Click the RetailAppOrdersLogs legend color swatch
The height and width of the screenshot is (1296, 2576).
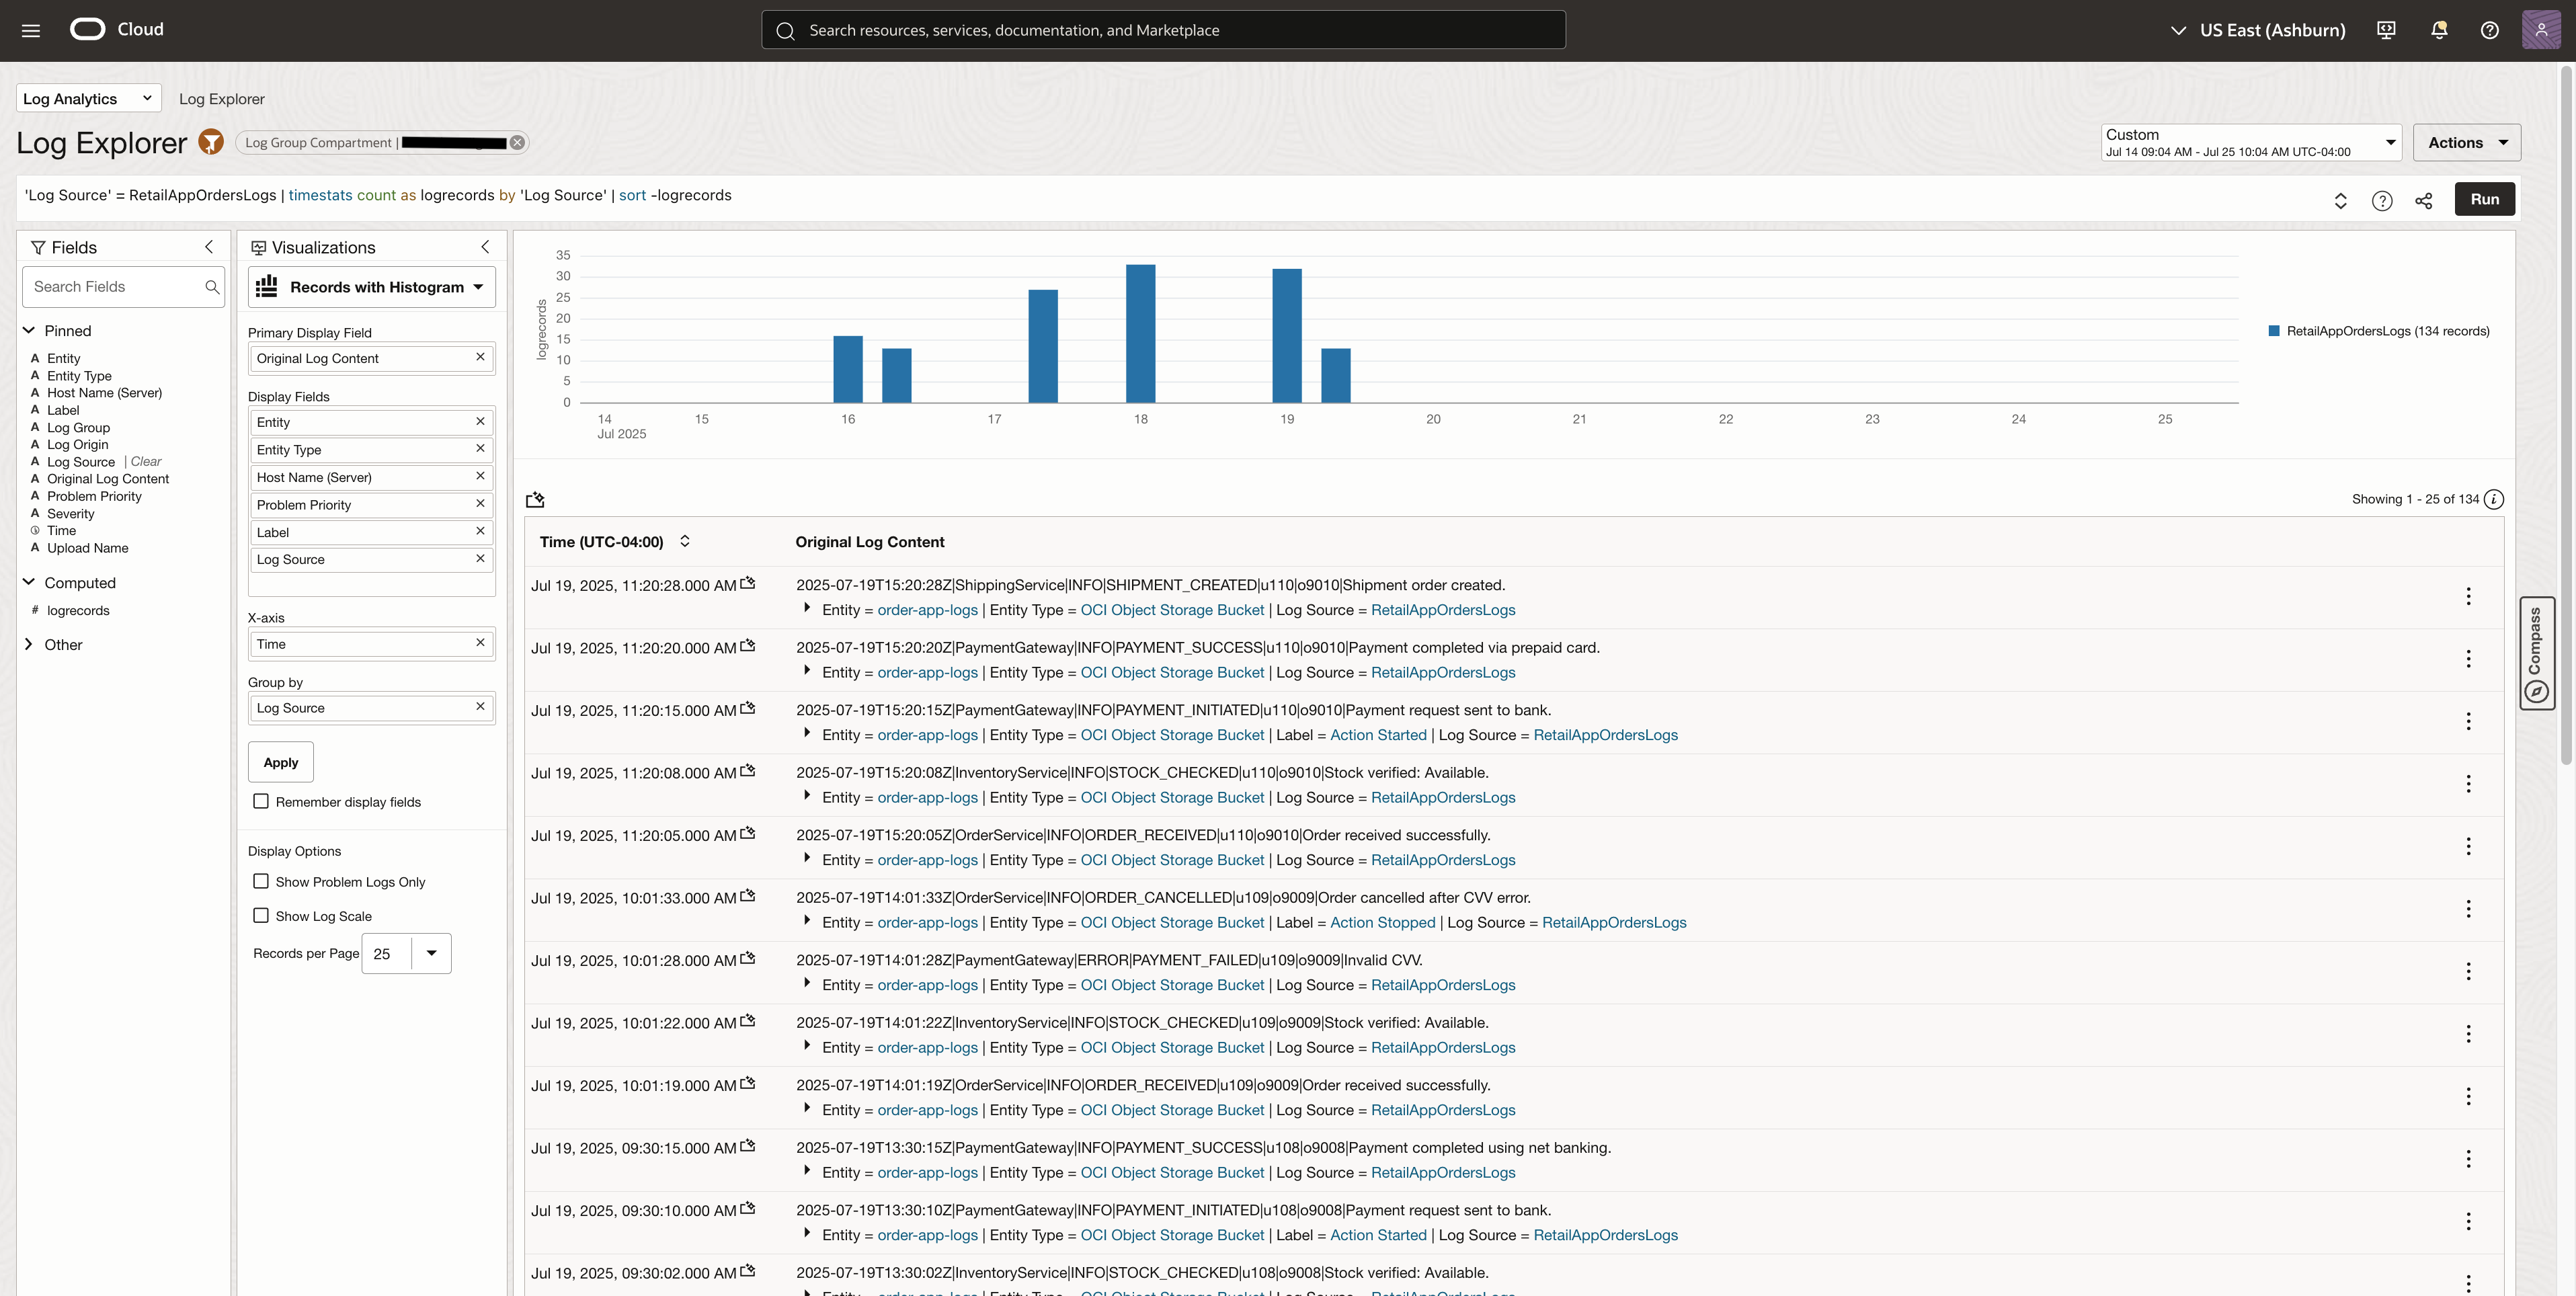click(2274, 331)
